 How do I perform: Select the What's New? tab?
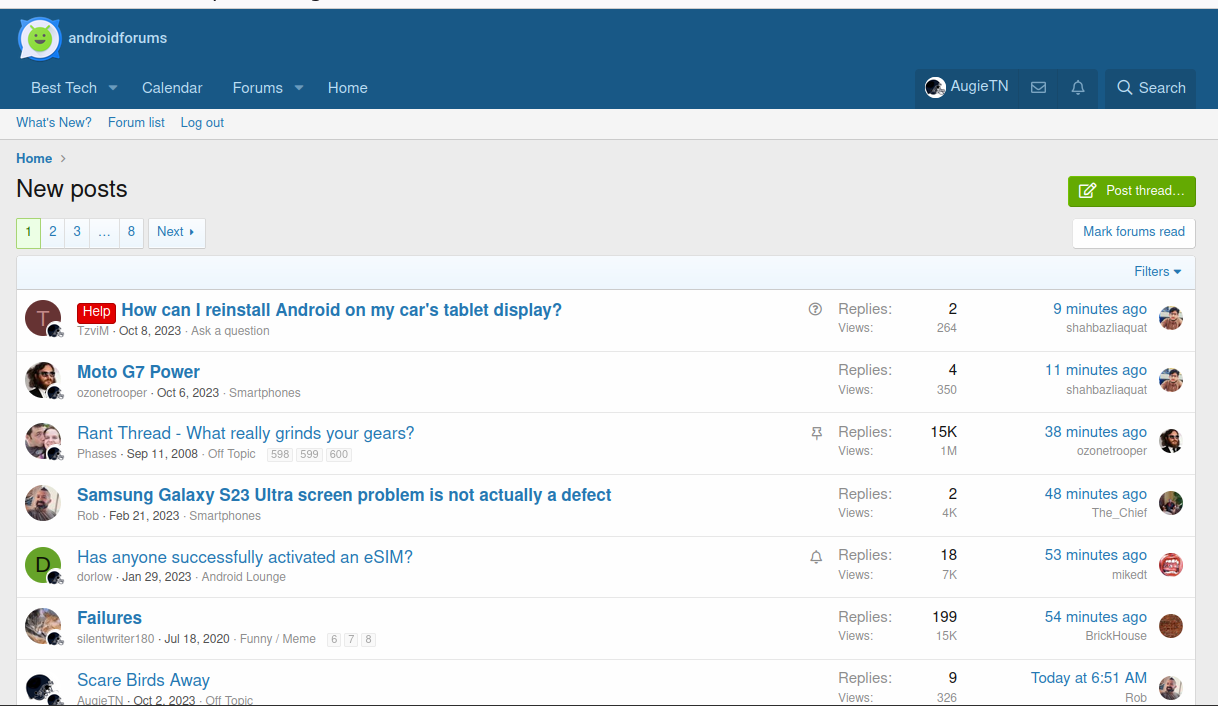pos(54,123)
